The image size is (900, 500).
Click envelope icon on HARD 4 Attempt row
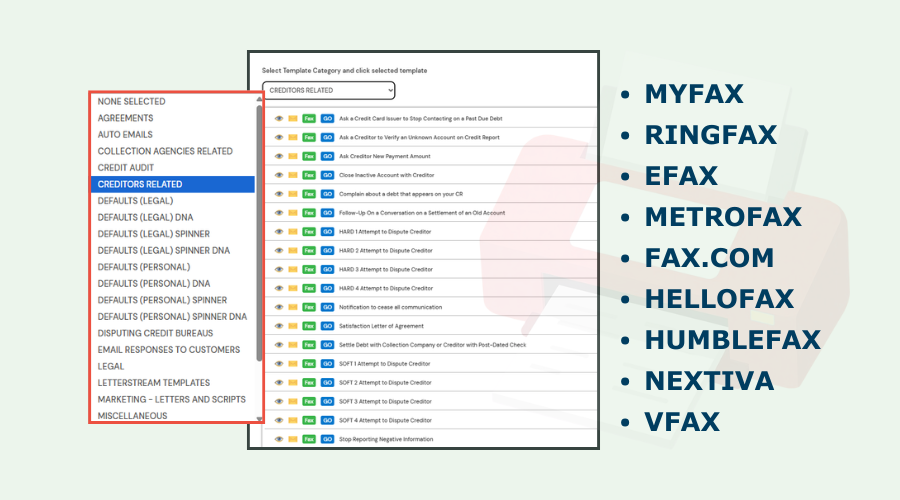coord(293,288)
